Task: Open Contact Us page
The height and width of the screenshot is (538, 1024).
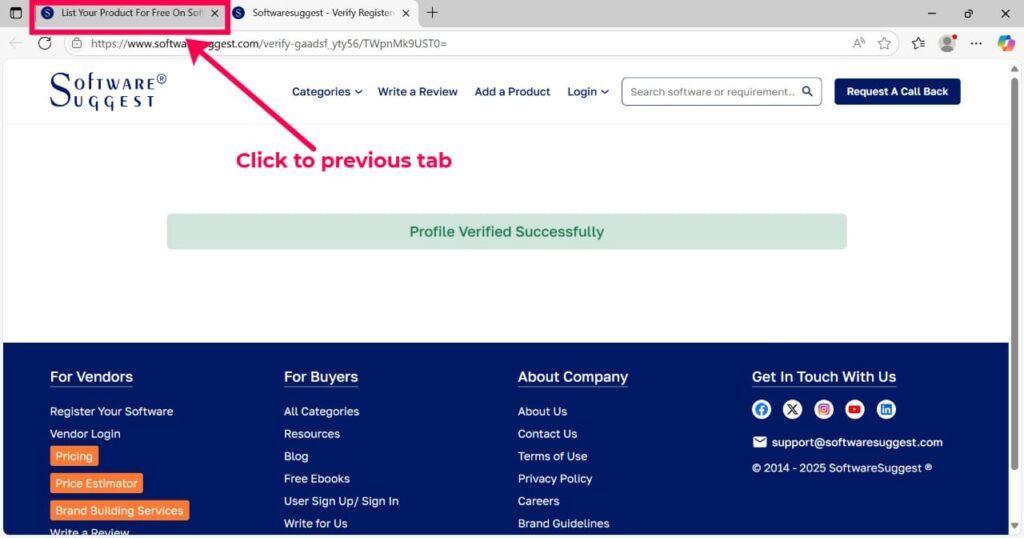Action: pos(547,434)
